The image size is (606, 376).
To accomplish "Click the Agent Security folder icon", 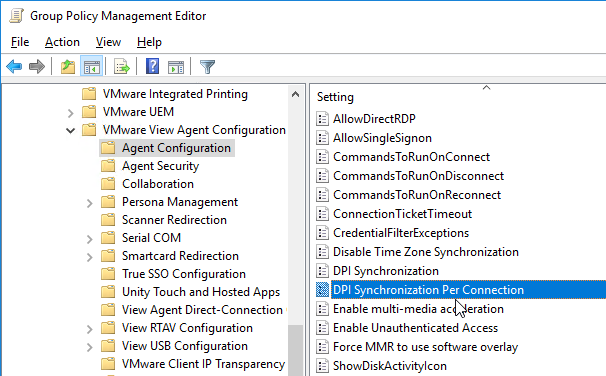I will click(108, 166).
